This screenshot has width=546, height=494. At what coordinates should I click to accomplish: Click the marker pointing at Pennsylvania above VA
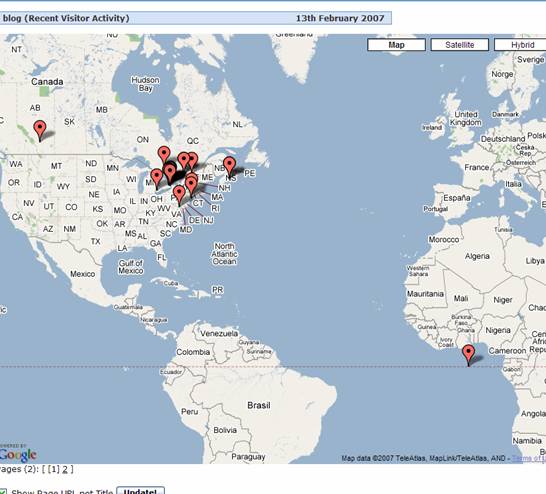click(x=179, y=195)
